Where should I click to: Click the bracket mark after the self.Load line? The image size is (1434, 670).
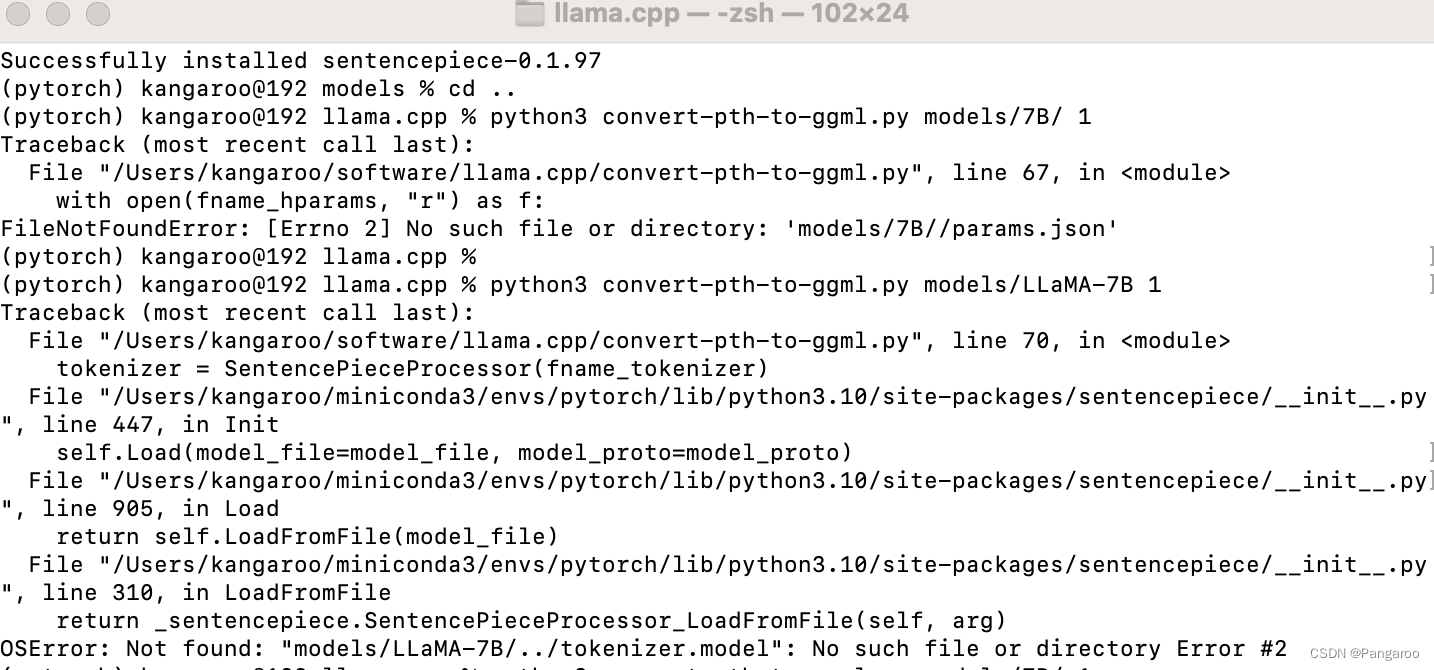coord(1430,453)
